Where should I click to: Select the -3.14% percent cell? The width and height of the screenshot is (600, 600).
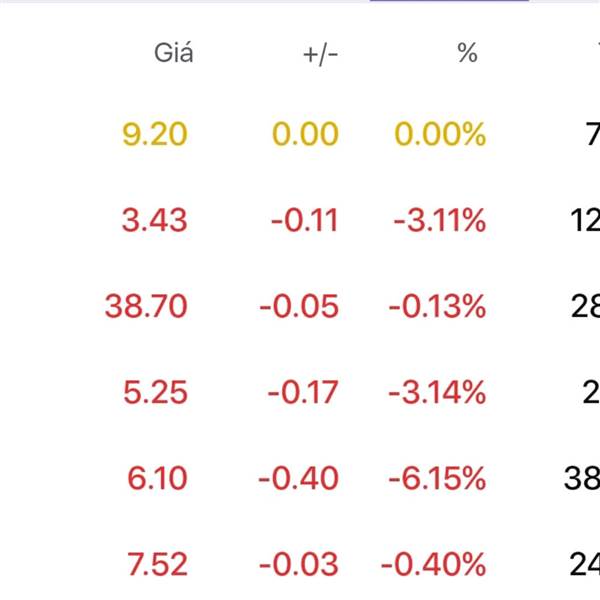437,392
